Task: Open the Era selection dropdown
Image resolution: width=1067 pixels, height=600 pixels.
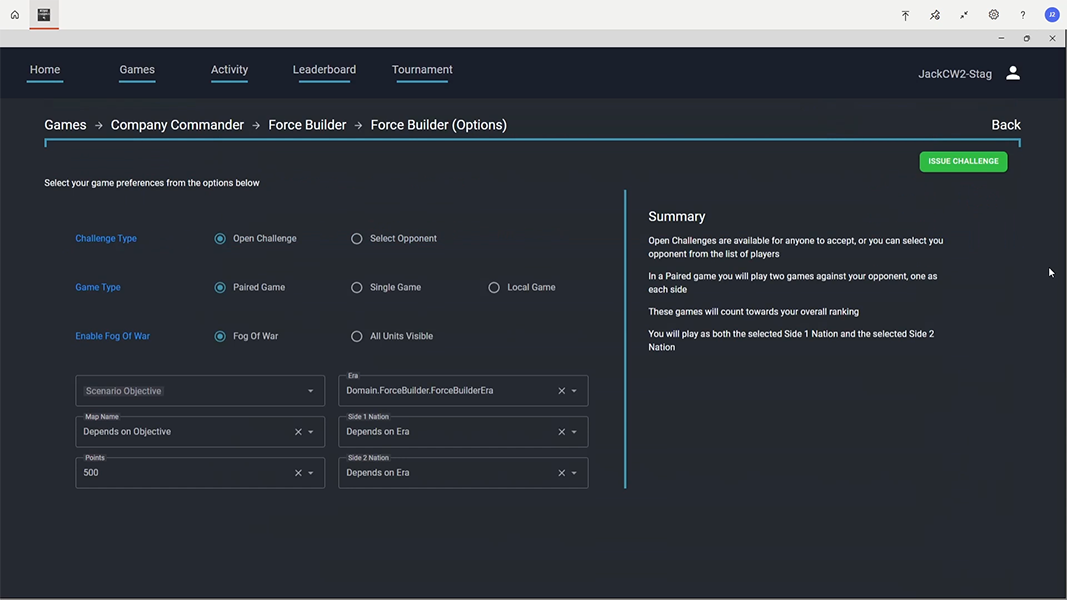Action: point(576,390)
